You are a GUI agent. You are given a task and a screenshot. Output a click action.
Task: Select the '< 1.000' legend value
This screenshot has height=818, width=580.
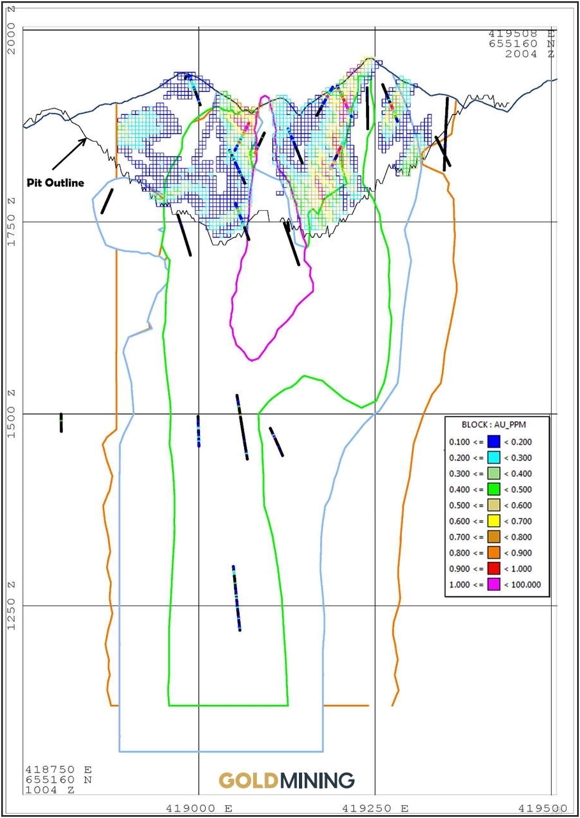[518, 570]
